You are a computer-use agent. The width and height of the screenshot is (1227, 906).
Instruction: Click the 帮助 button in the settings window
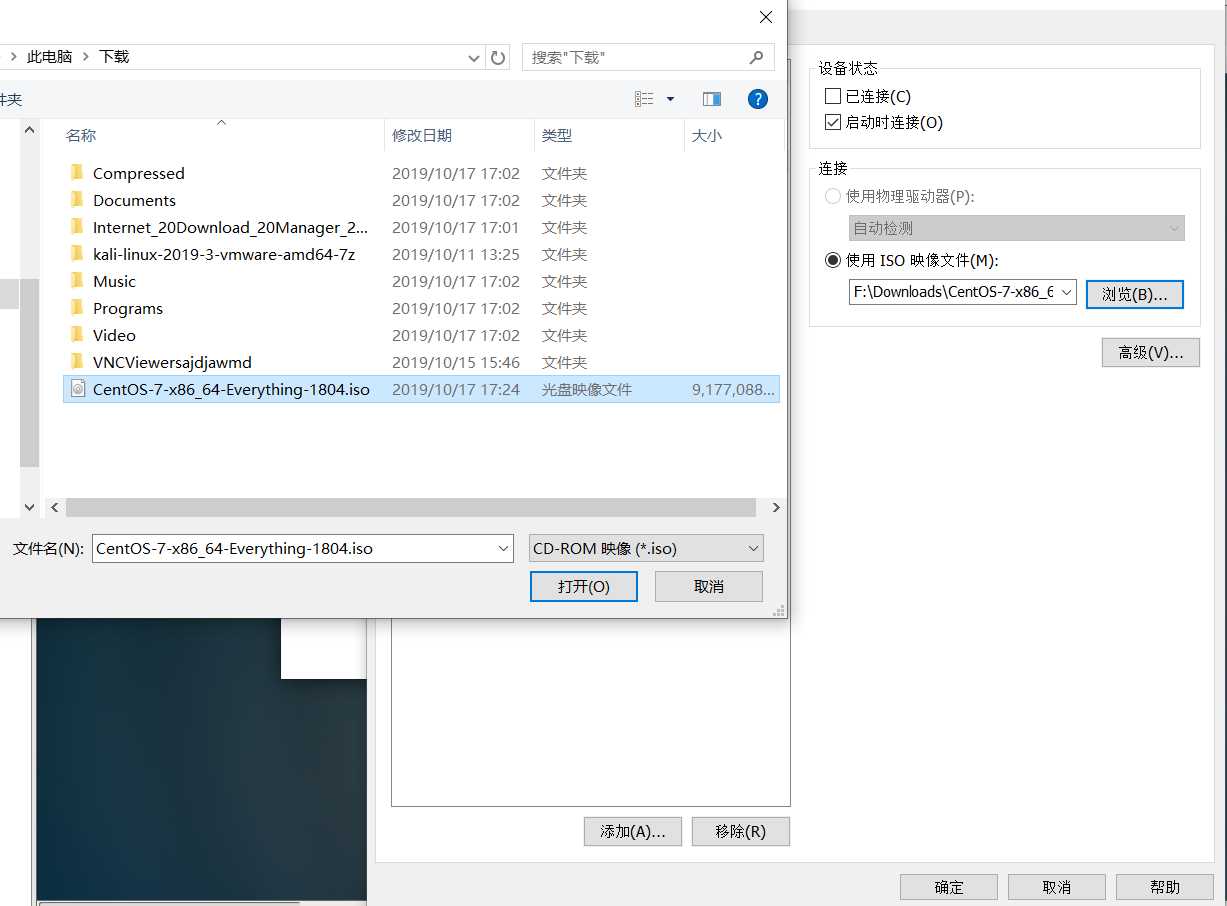pos(1165,887)
